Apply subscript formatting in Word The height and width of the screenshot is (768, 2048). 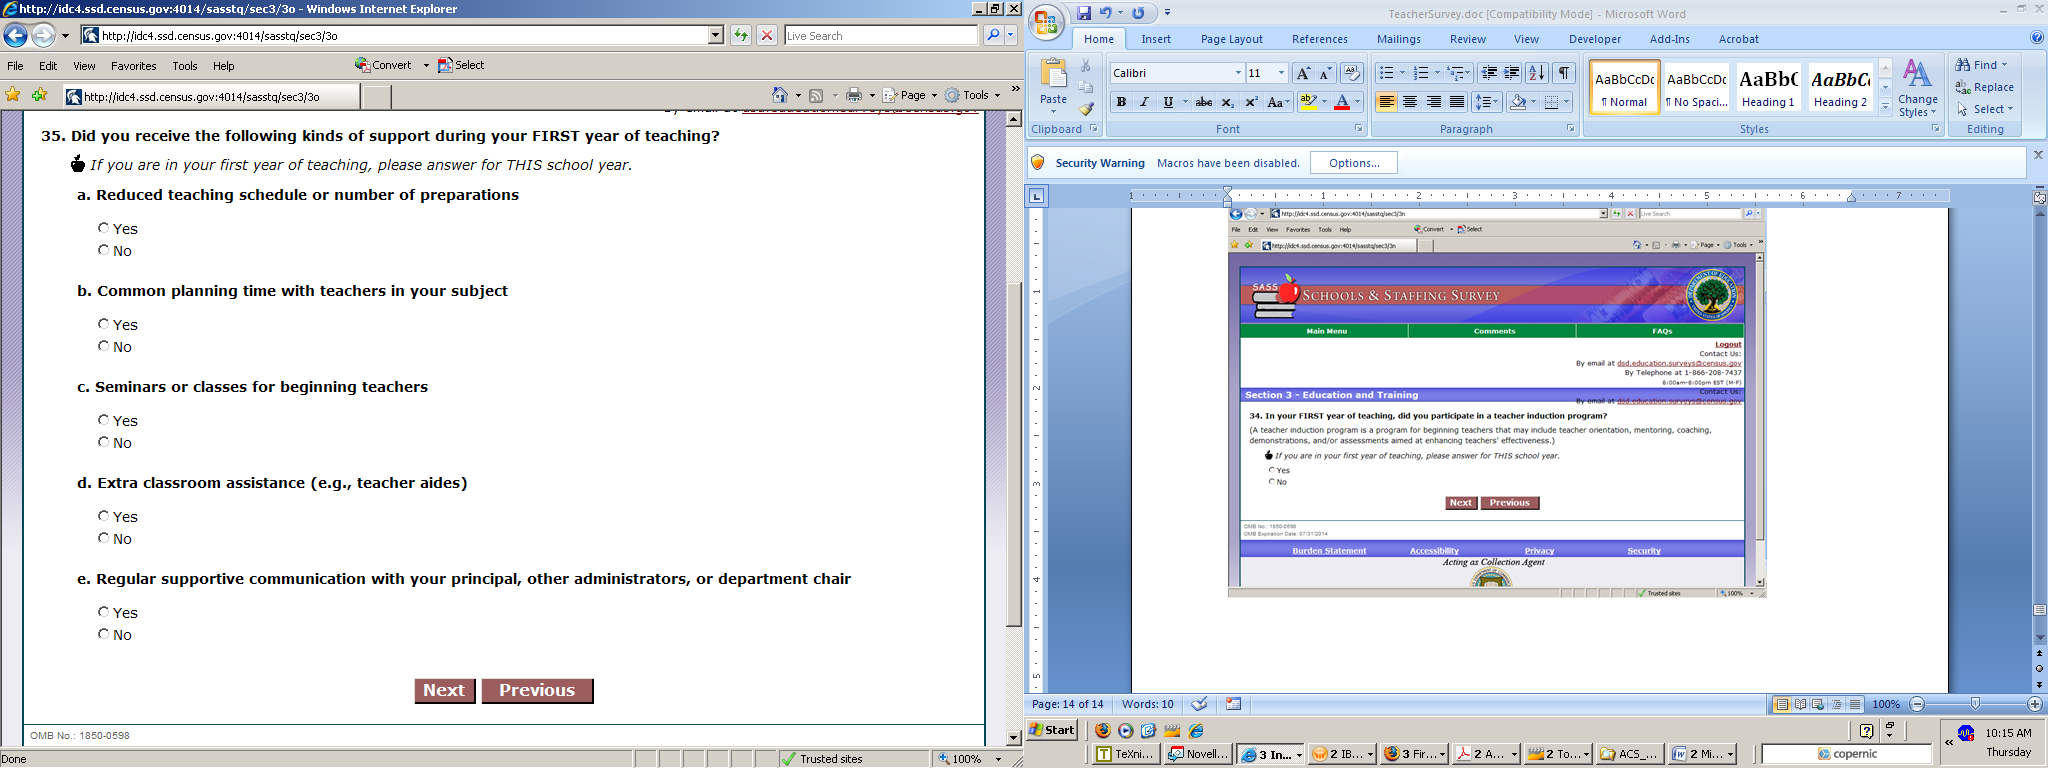click(1227, 102)
